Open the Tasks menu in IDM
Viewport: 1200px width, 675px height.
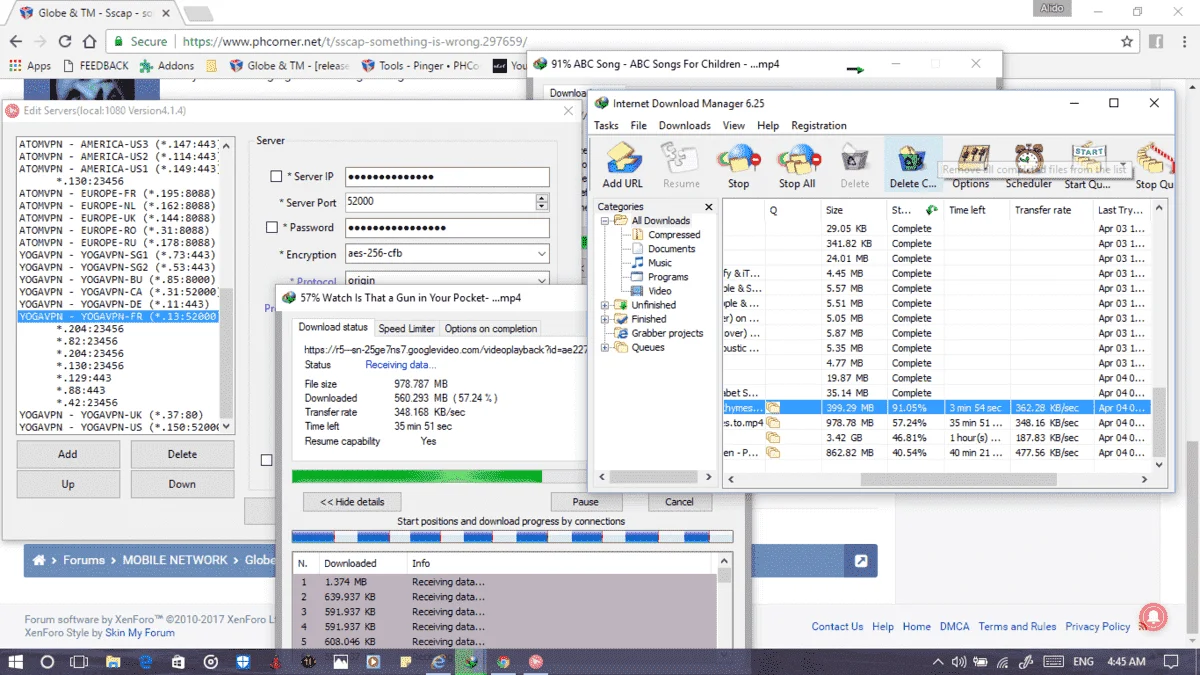[x=606, y=126]
